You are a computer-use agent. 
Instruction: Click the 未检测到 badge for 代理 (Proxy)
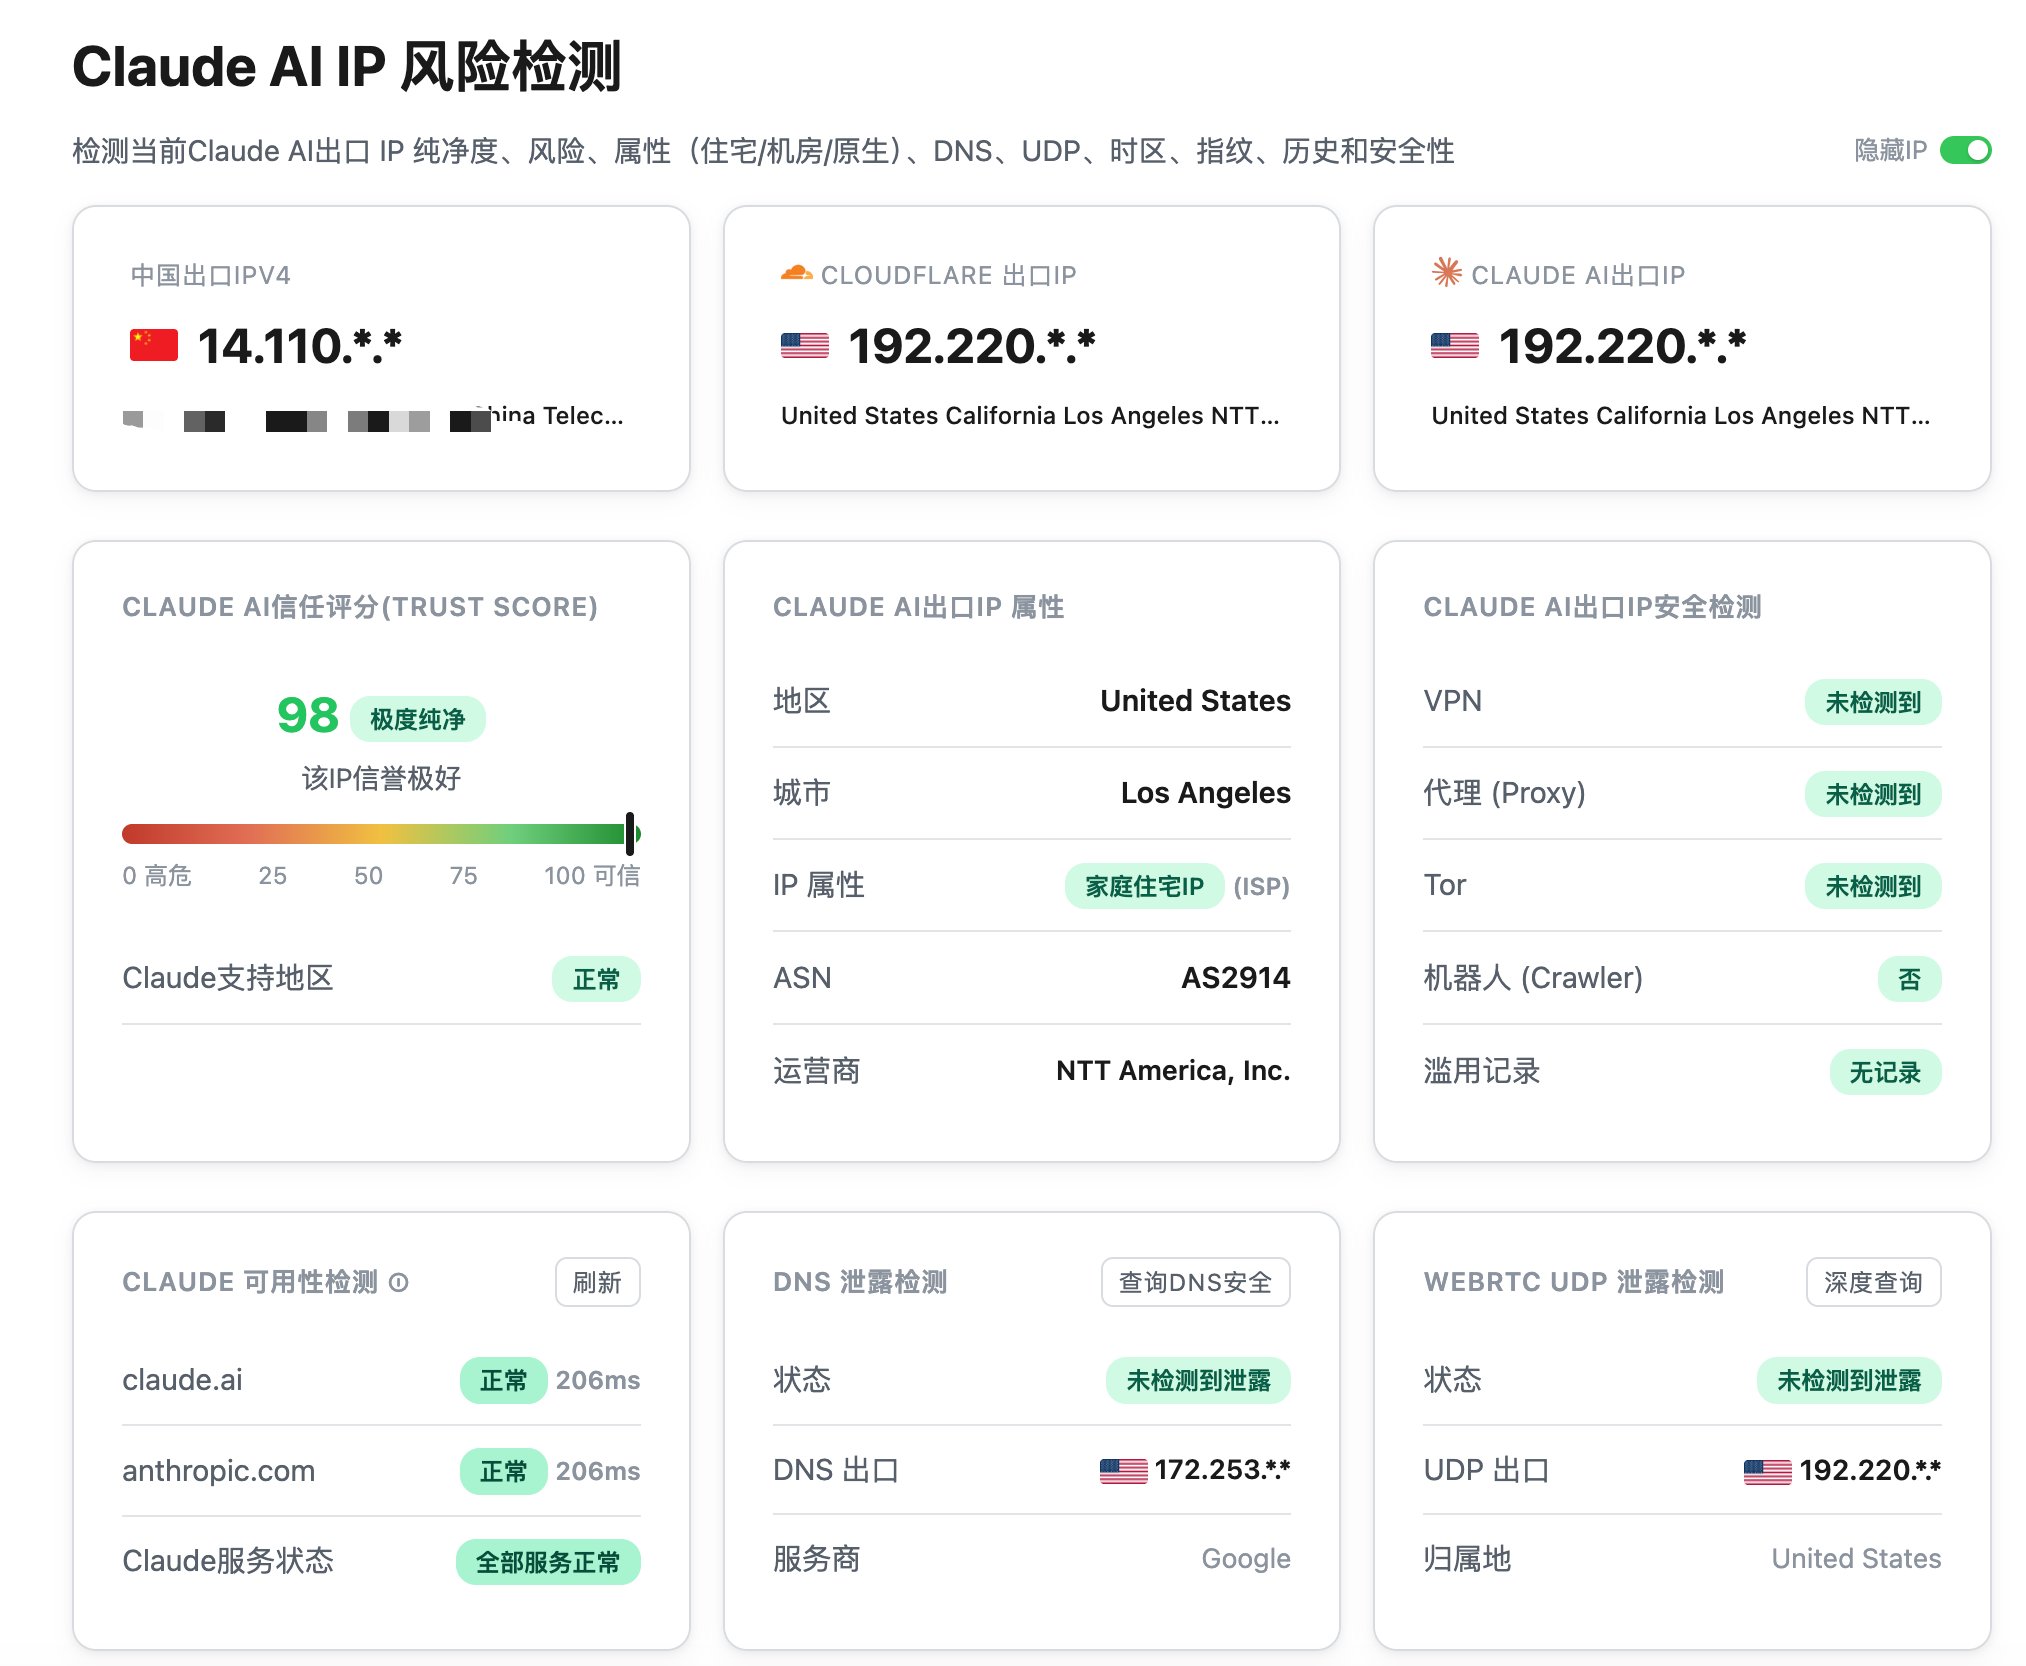tap(1872, 794)
